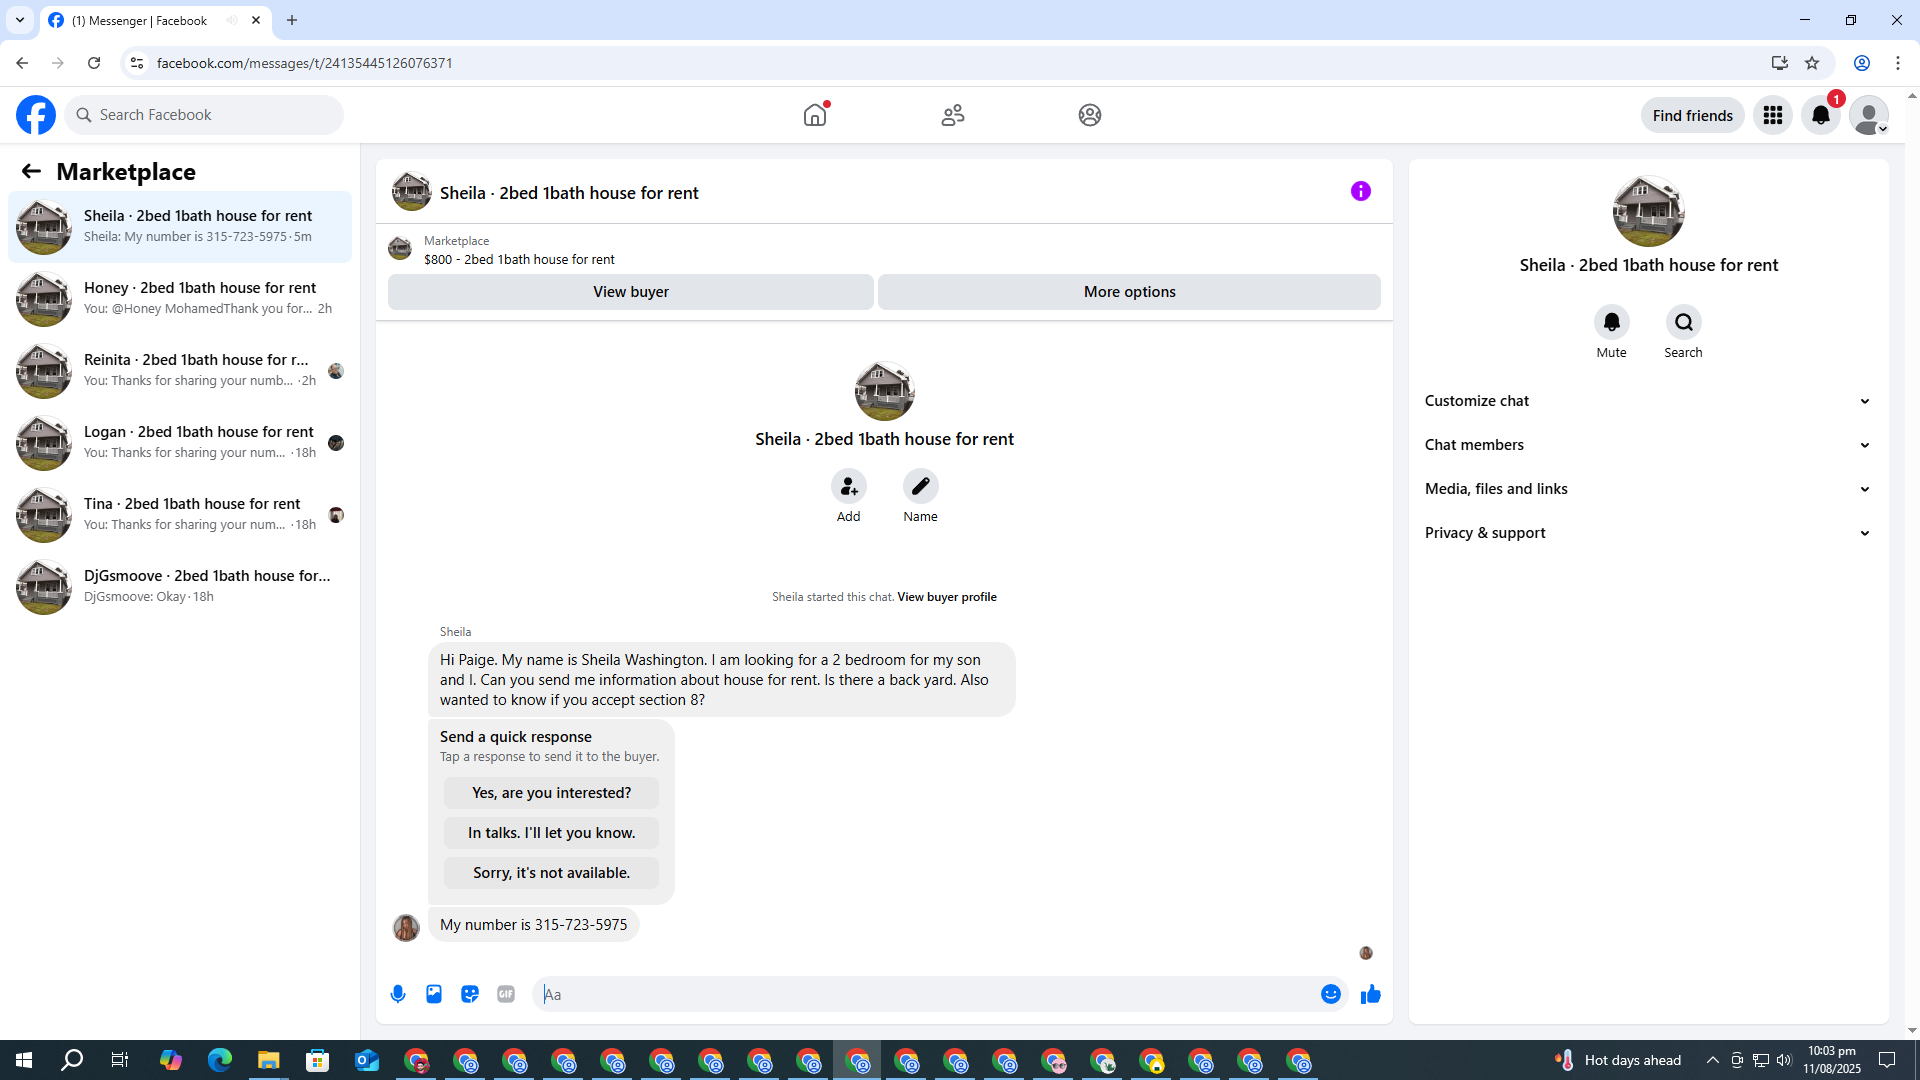Click the purple conversation info icon

[x=1360, y=191]
